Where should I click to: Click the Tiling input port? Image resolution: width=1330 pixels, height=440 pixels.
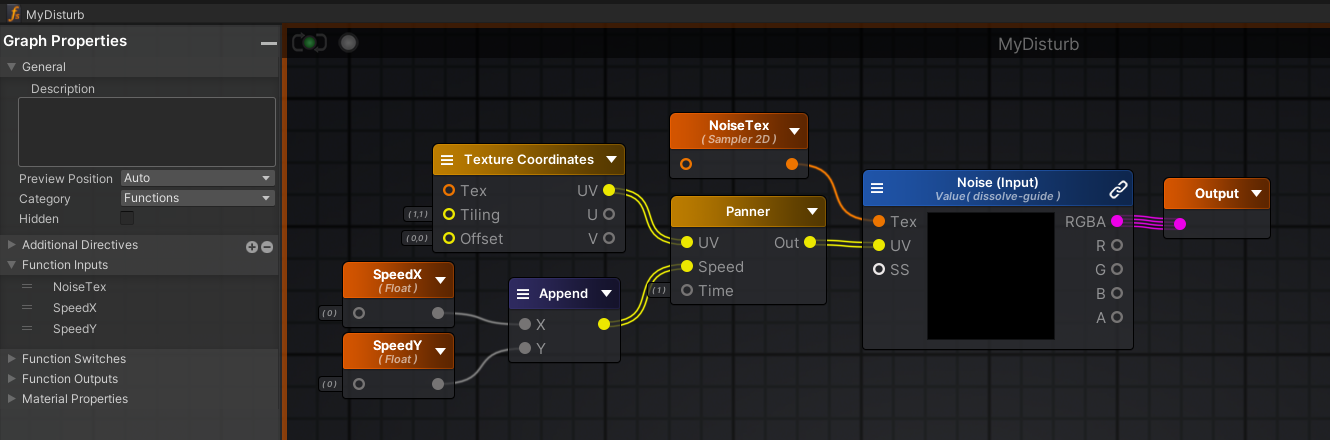point(449,214)
